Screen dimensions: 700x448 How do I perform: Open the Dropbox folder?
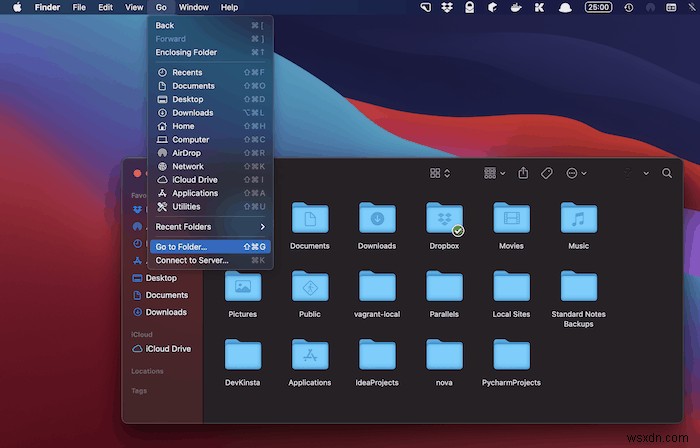click(444, 217)
